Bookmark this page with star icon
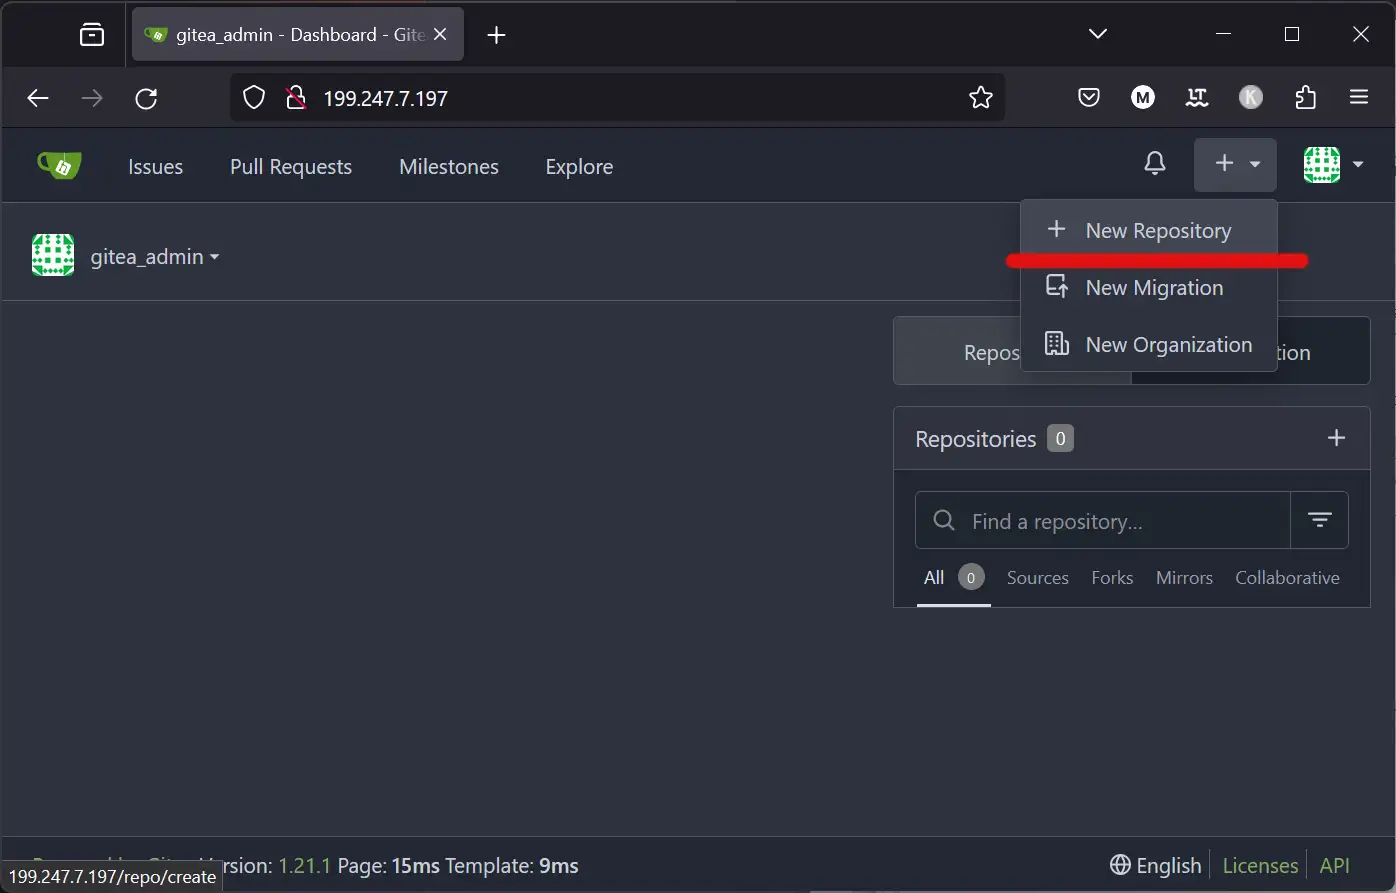 [981, 98]
